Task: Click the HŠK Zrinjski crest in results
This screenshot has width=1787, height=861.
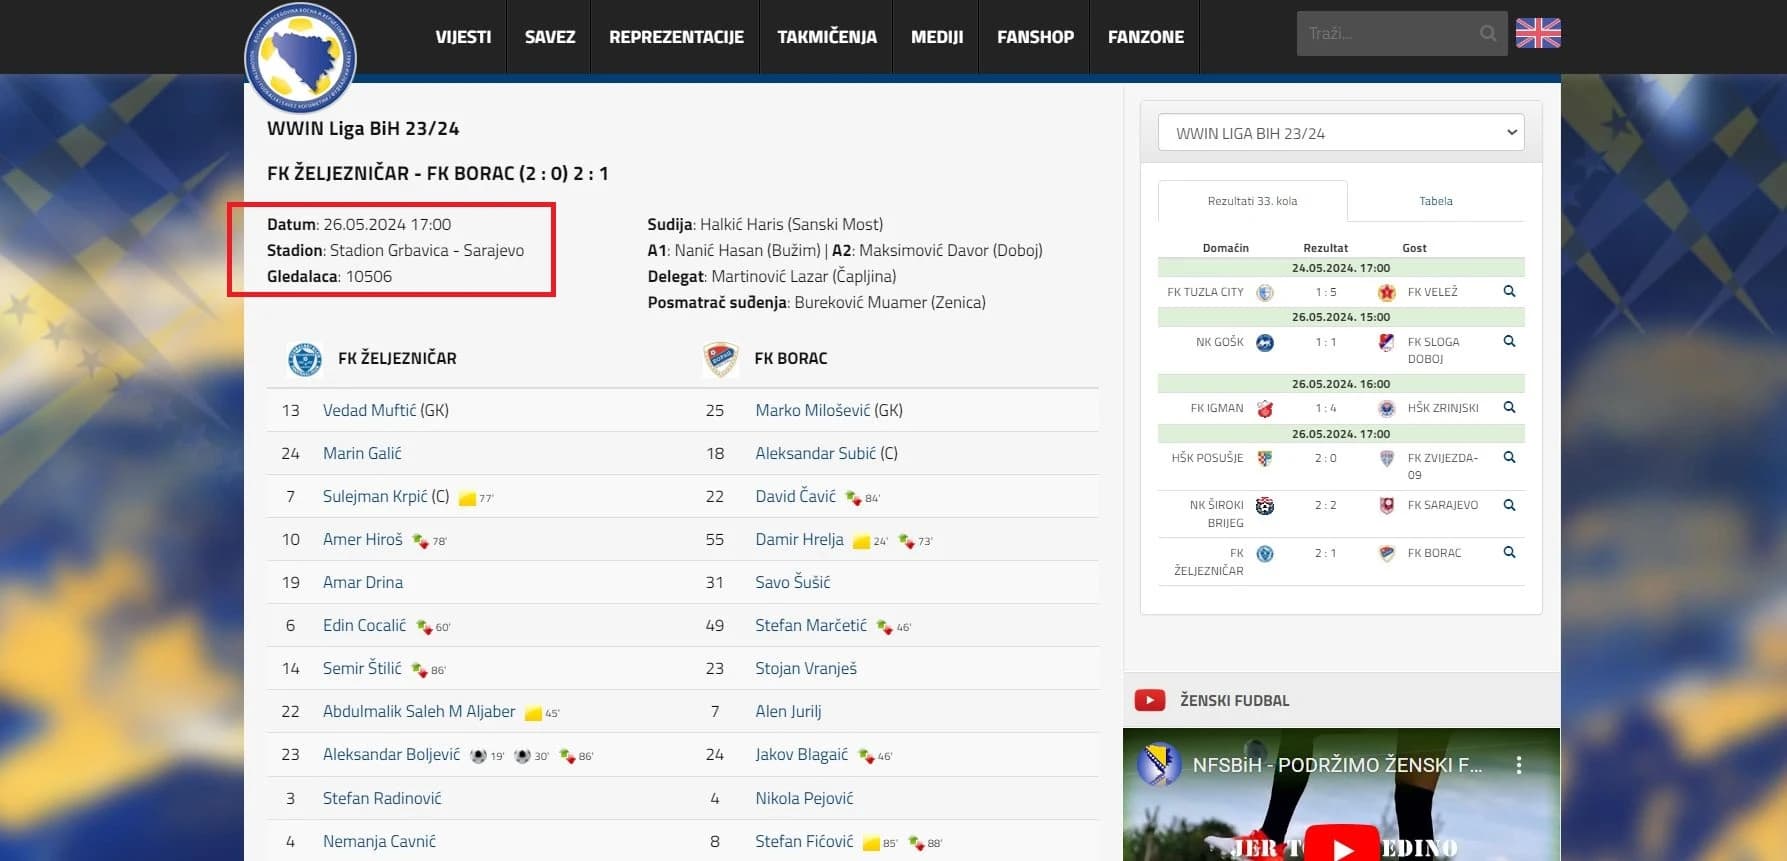Action: click(x=1386, y=408)
